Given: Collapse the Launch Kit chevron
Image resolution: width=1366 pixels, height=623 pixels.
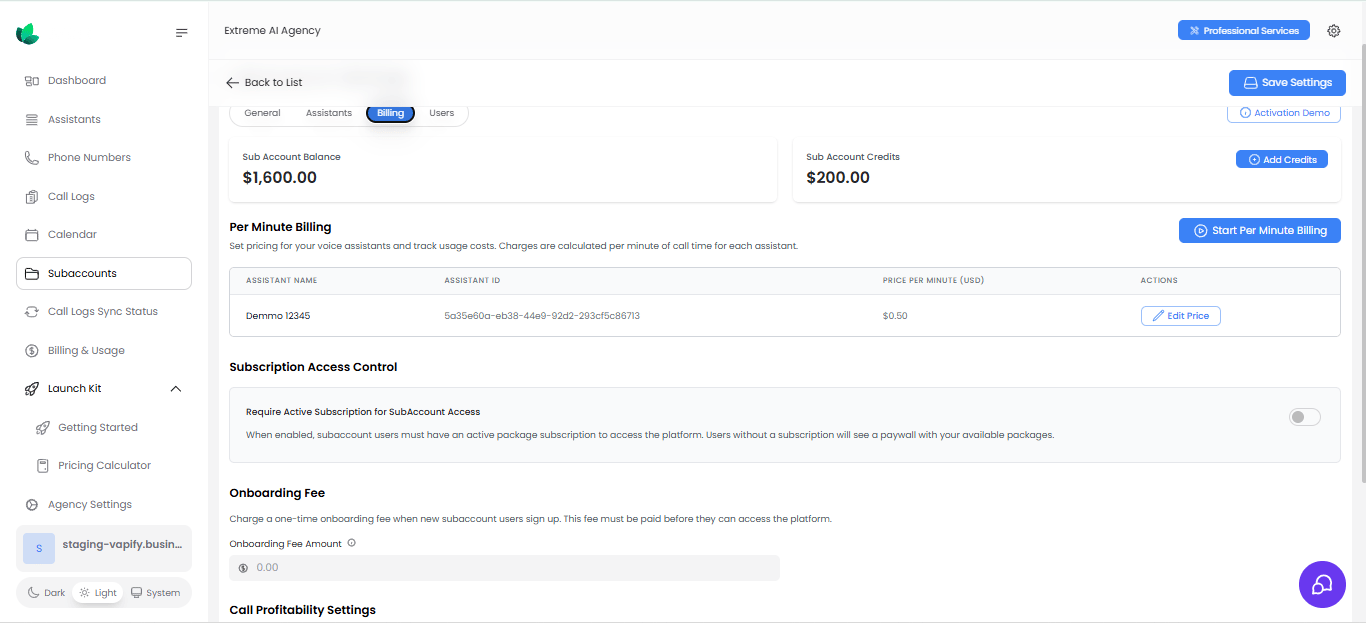Looking at the screenshot, I should tap(176, 389).
